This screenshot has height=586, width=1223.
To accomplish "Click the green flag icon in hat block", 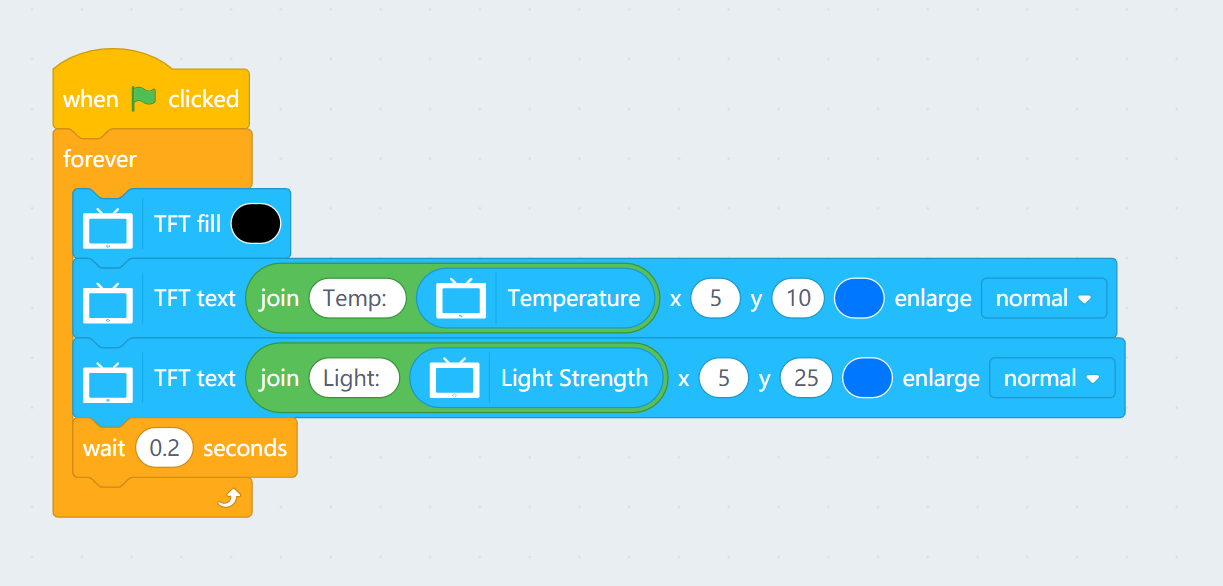I will point(144,98).
